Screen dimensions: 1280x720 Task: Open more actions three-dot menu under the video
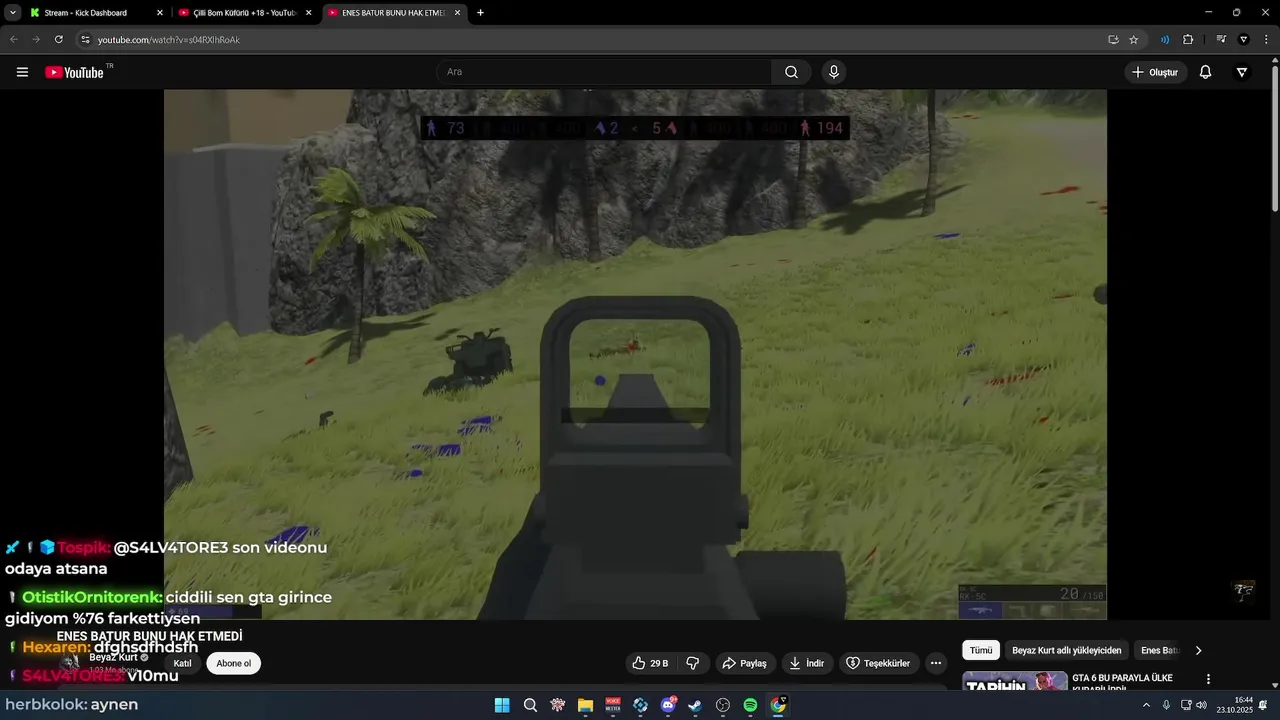[x=935, y=663]
